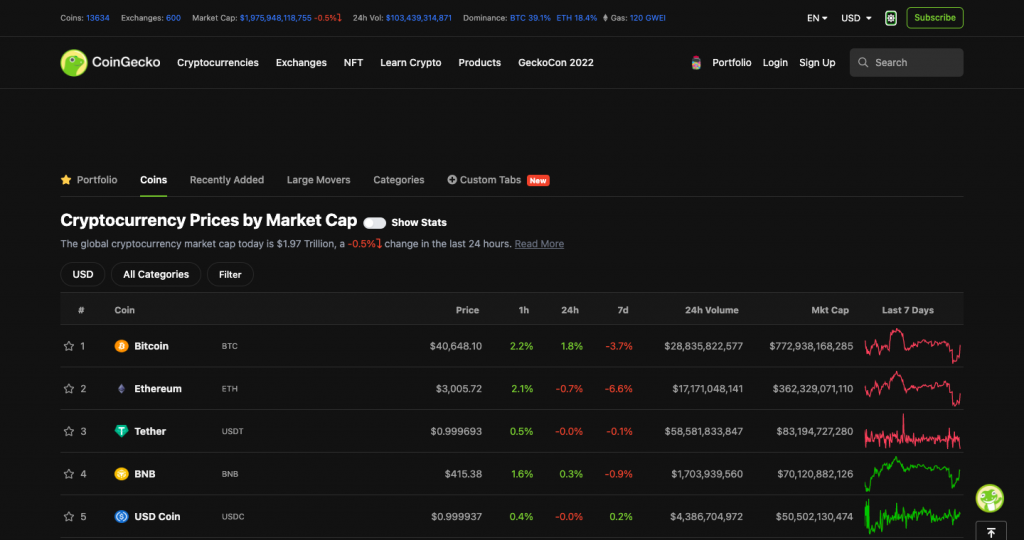Sort by 7d column header
This screenshot has height=540, width=1024.
(x=623, y=310)
